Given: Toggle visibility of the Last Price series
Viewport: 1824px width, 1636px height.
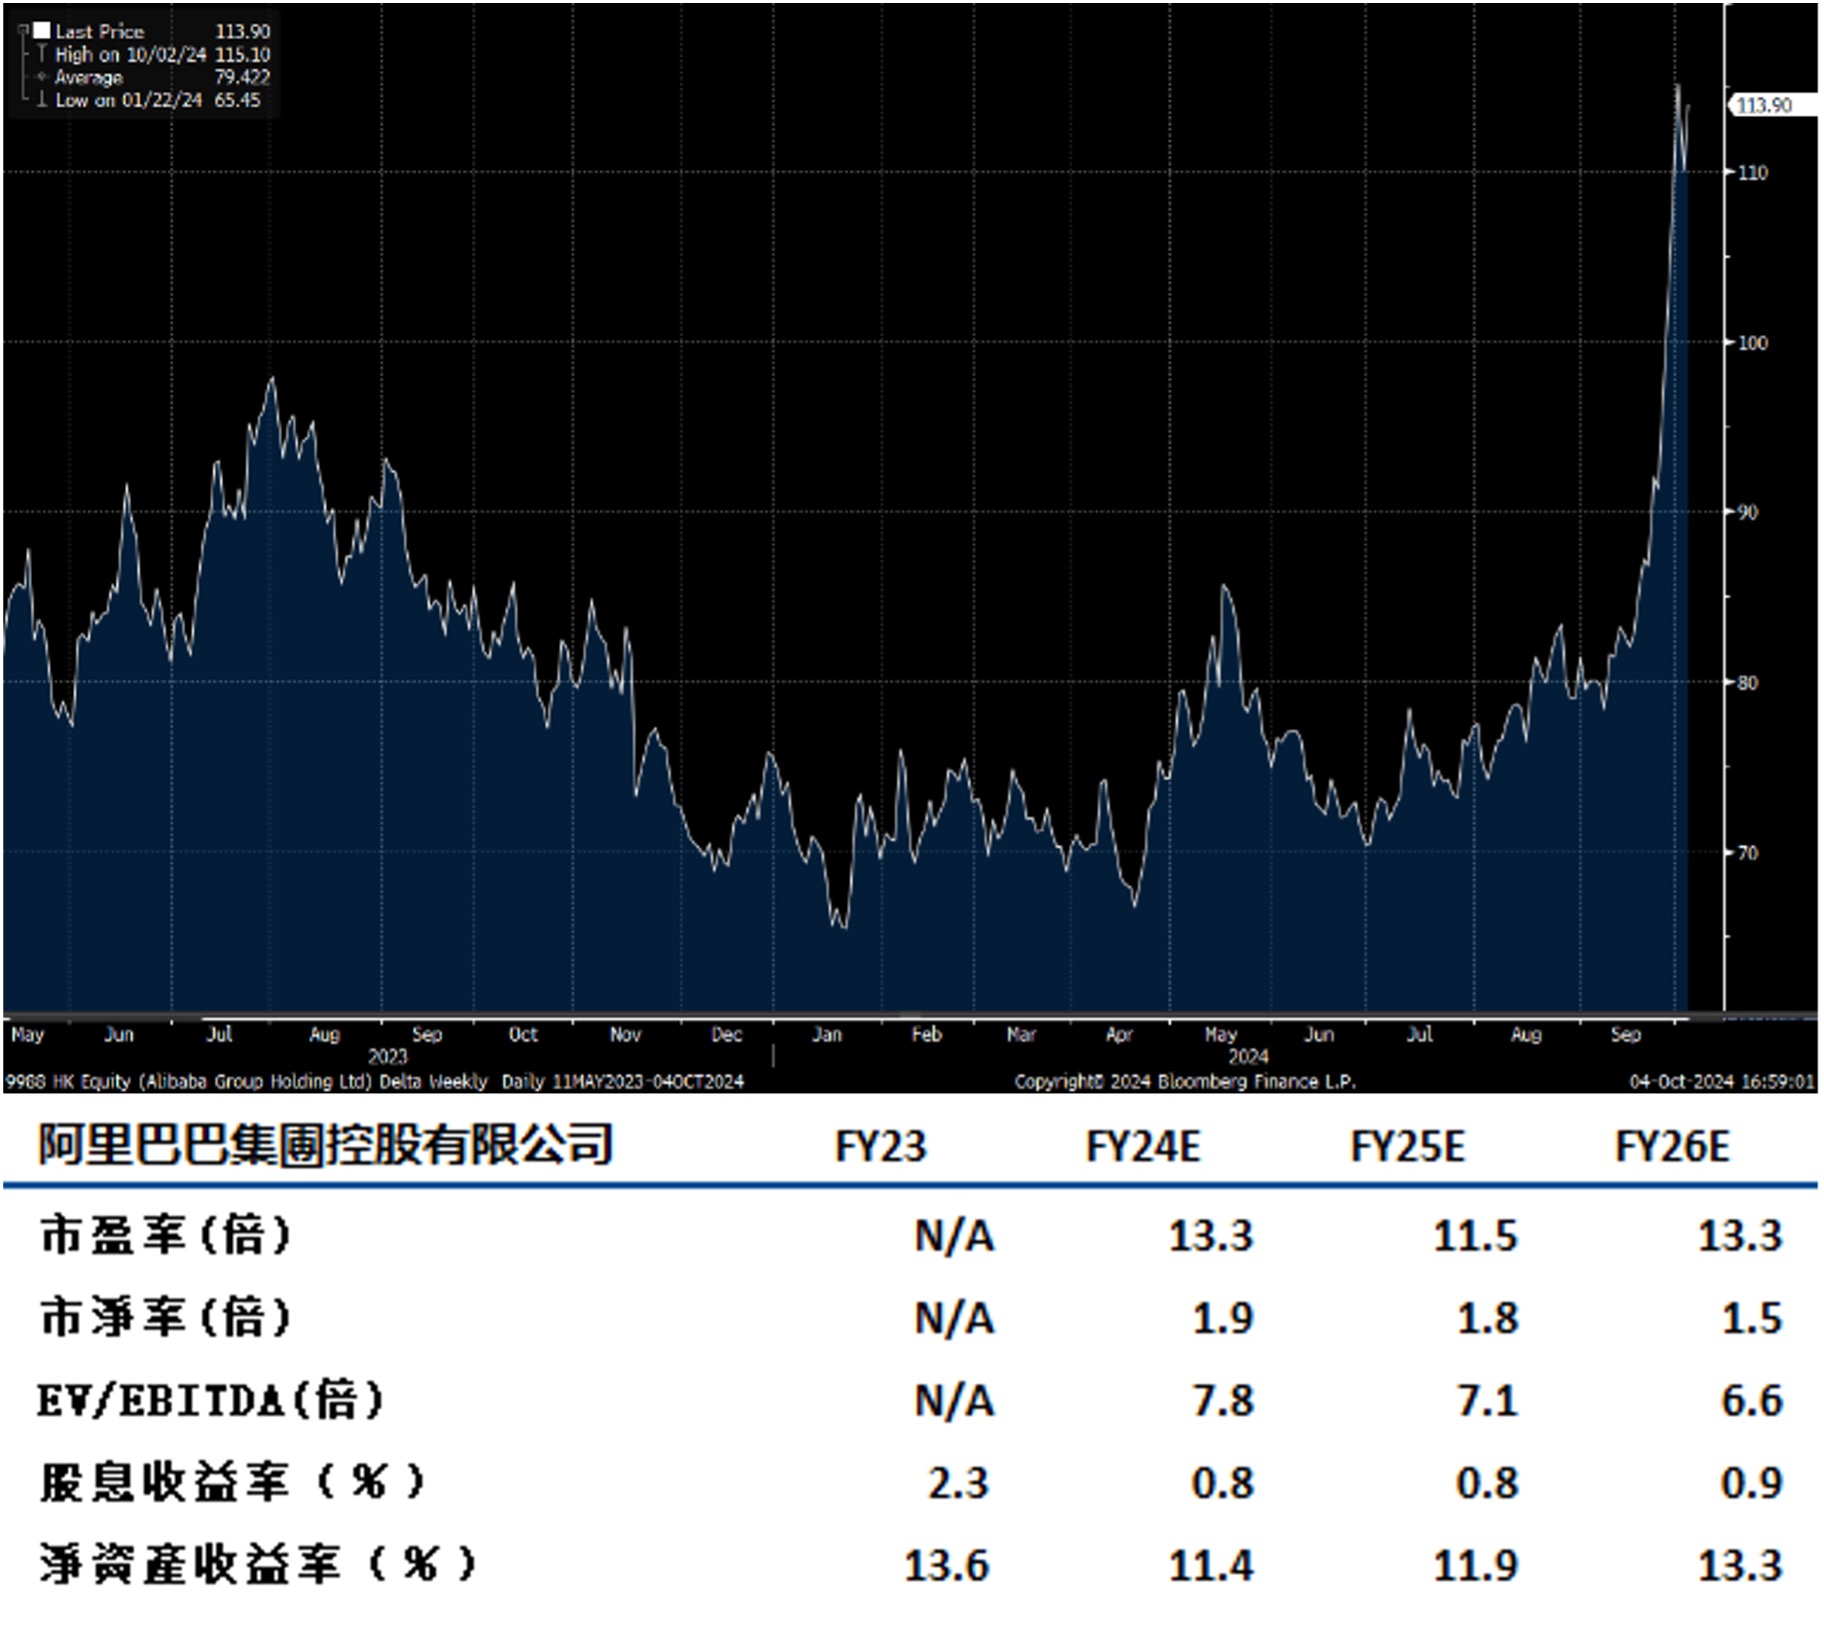Looking at the screenshot, I should coord(100,31).
